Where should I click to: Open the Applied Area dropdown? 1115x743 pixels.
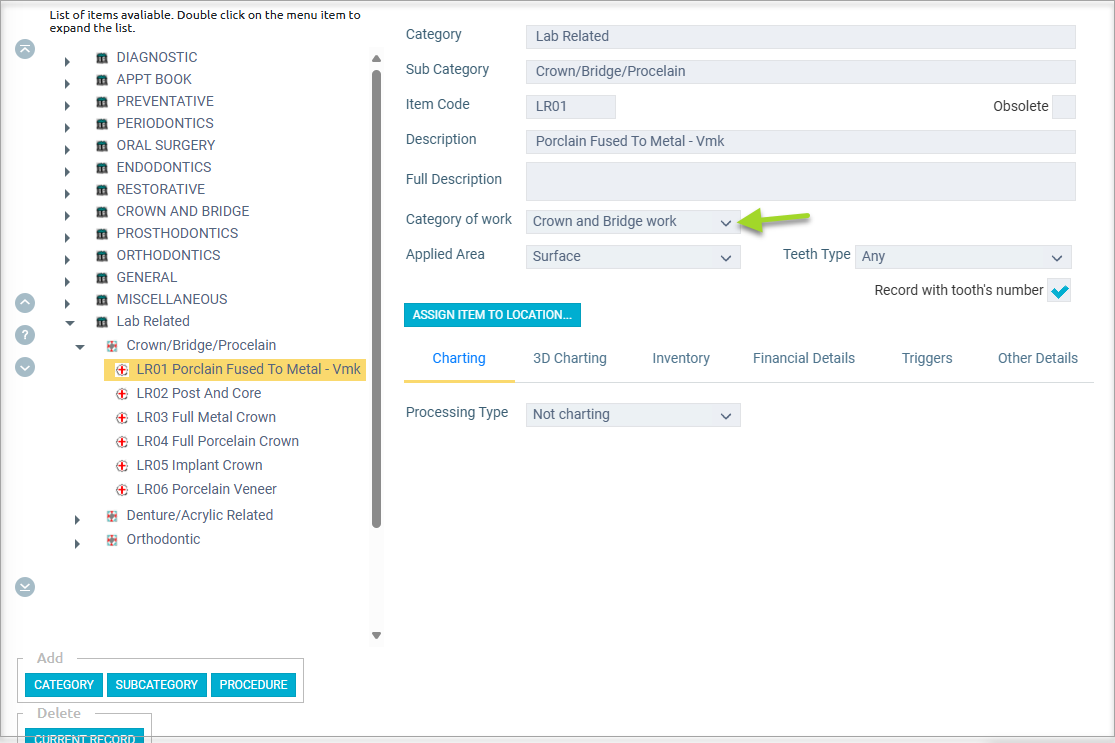click(633, 257)
